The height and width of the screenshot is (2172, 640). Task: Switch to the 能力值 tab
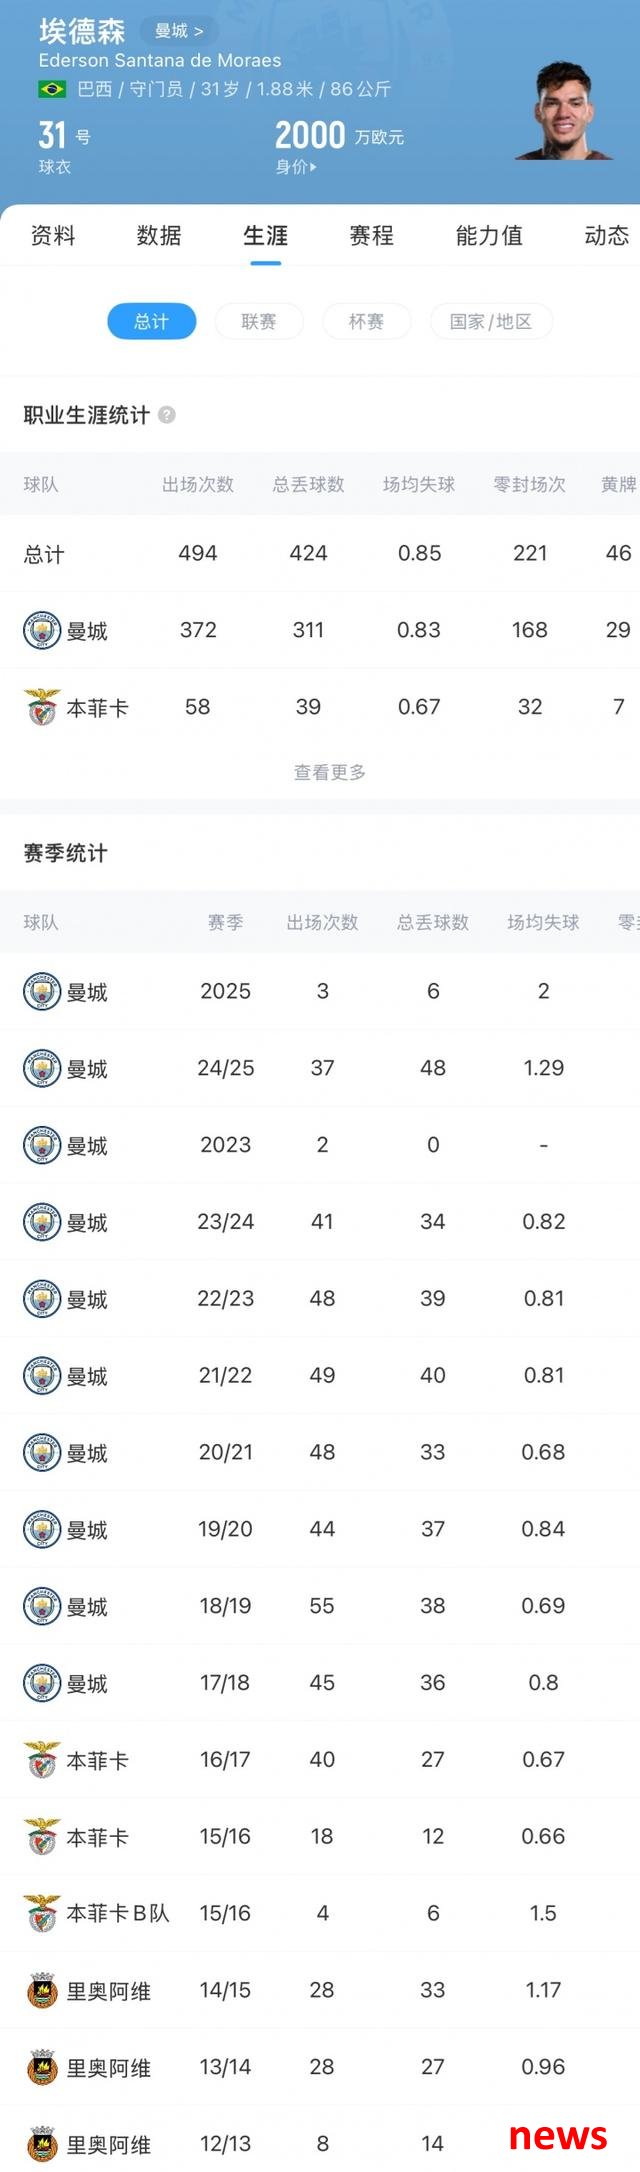[489, 235]
